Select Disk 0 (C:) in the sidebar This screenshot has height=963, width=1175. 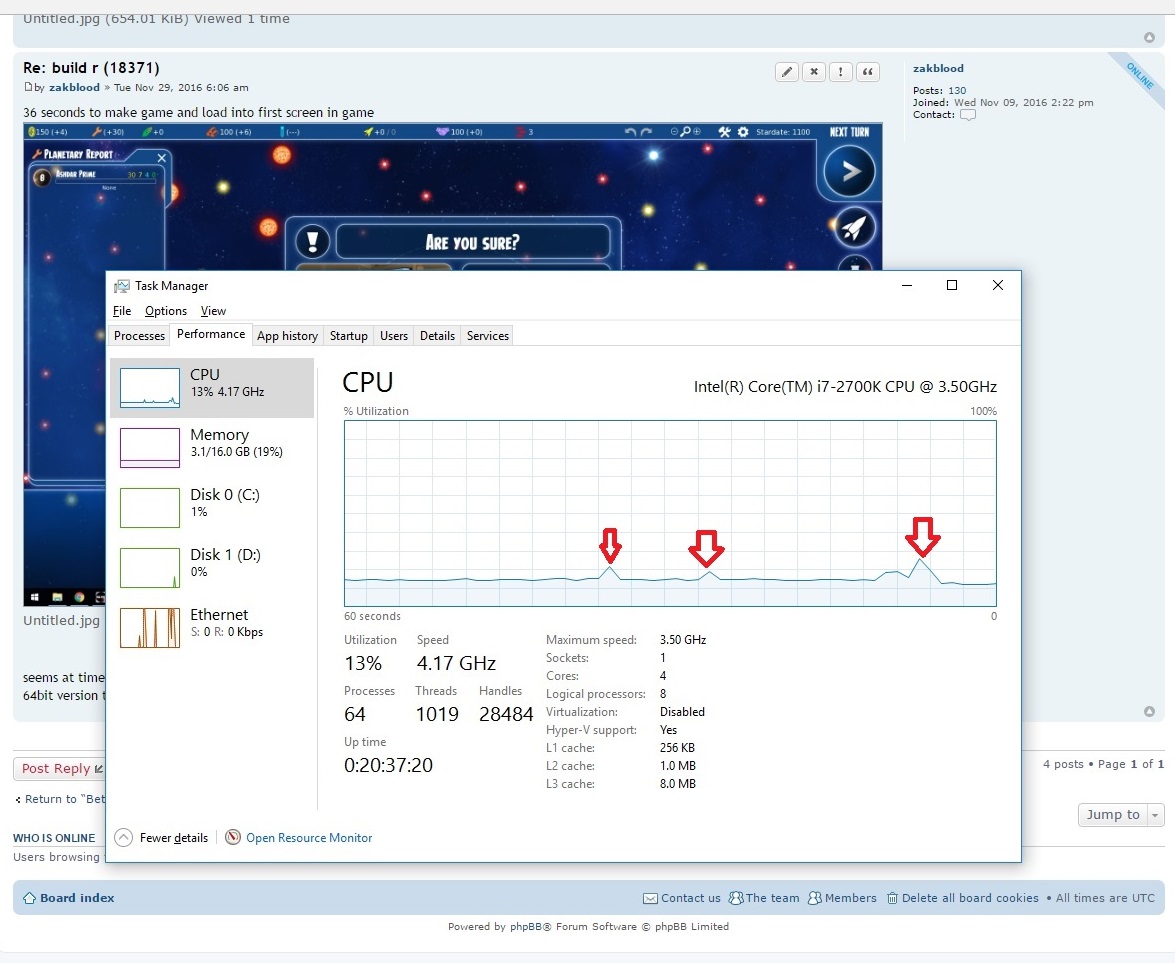212,507
